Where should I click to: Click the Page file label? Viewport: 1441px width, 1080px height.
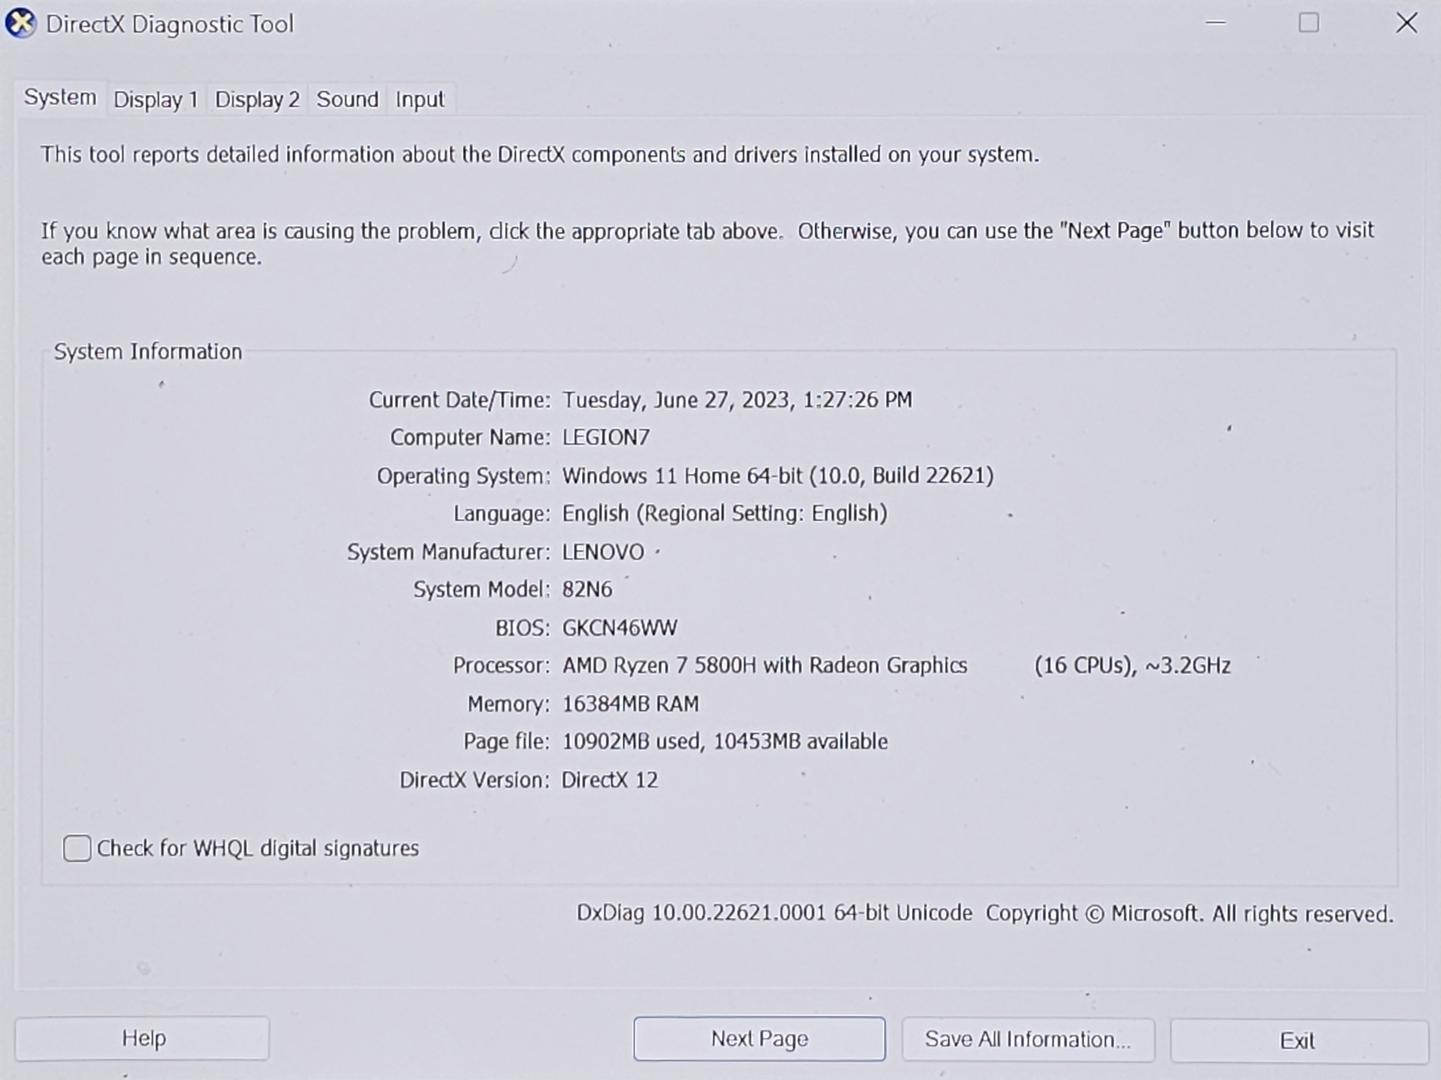point(506,742)
